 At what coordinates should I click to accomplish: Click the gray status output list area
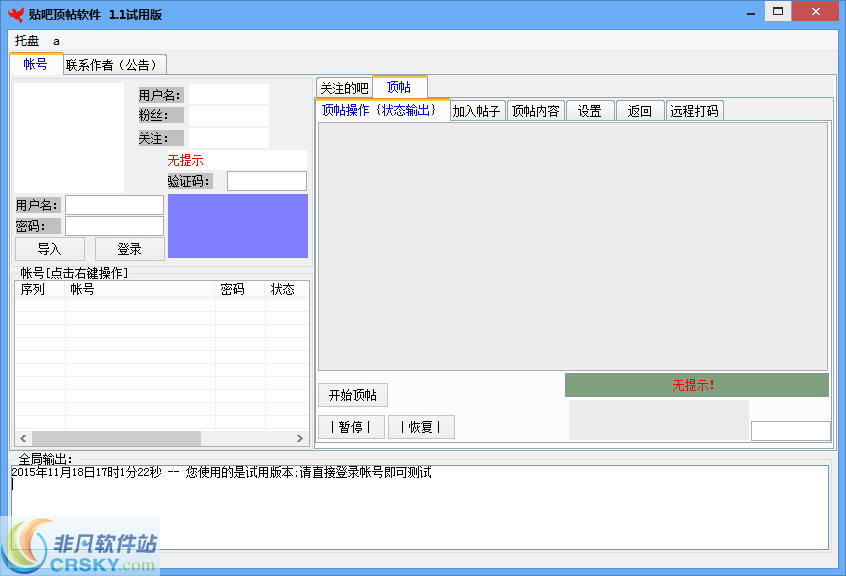pyautogui.click(x=572, y=246)
